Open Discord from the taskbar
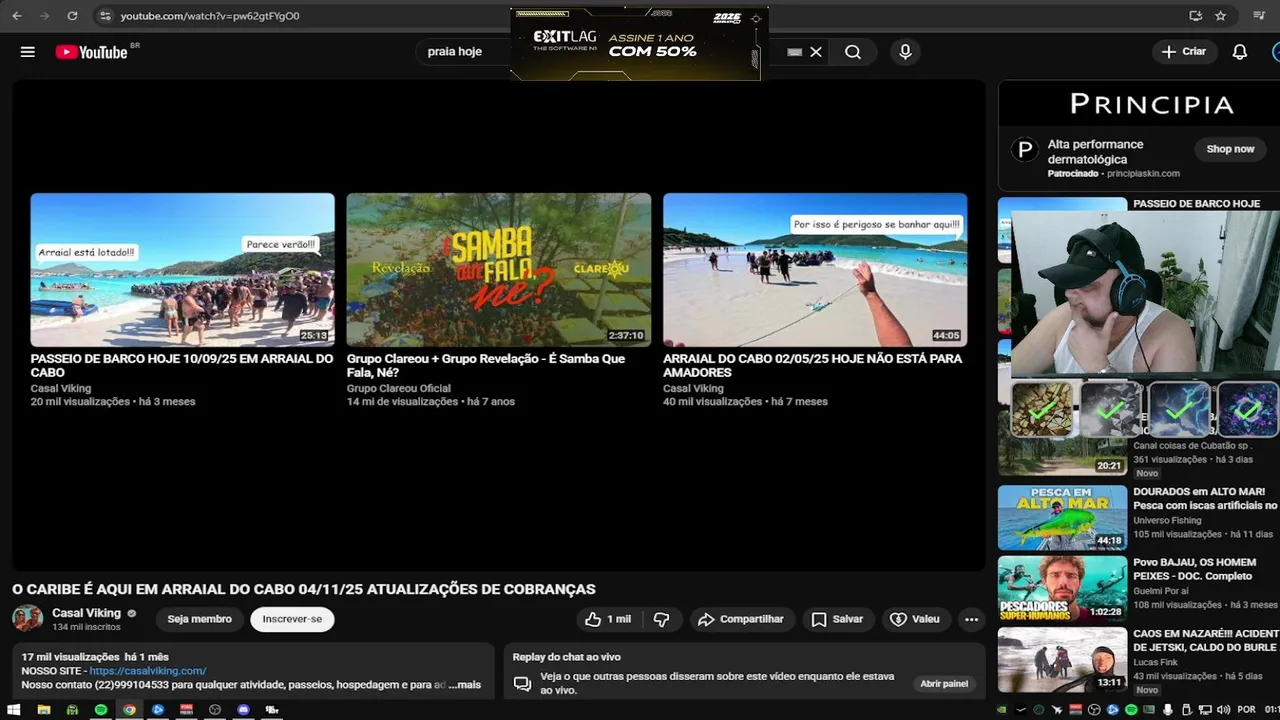This screenshot has width=1280, height=720. pyautogui.click(x=243, y=710)
